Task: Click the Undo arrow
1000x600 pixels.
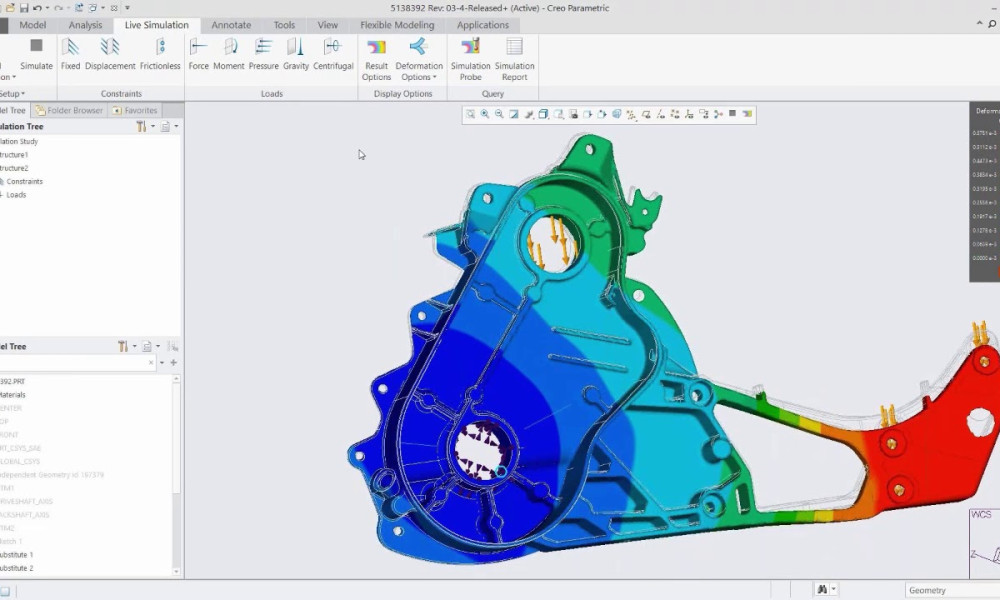Action: [37, 8]
